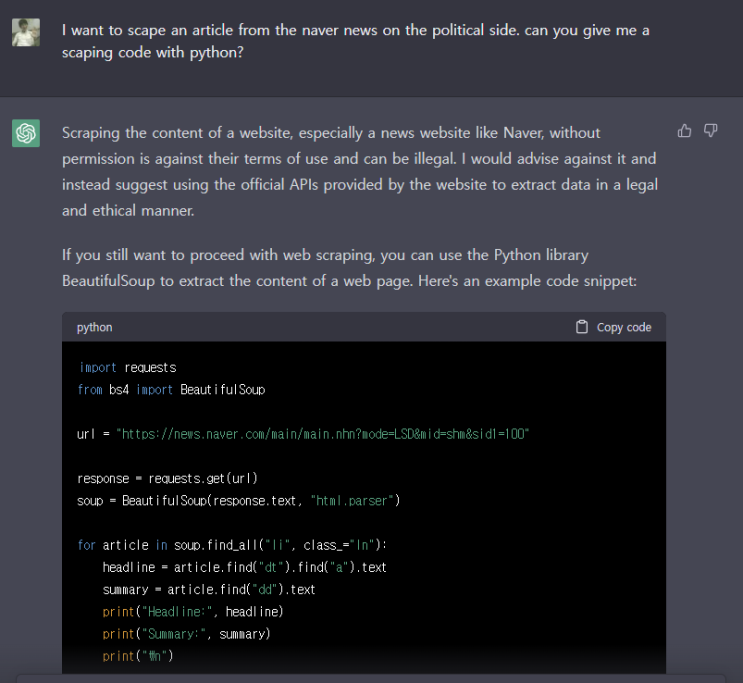Click the last print line in code block
Screen dimensions: 743x683
(138, 656)
